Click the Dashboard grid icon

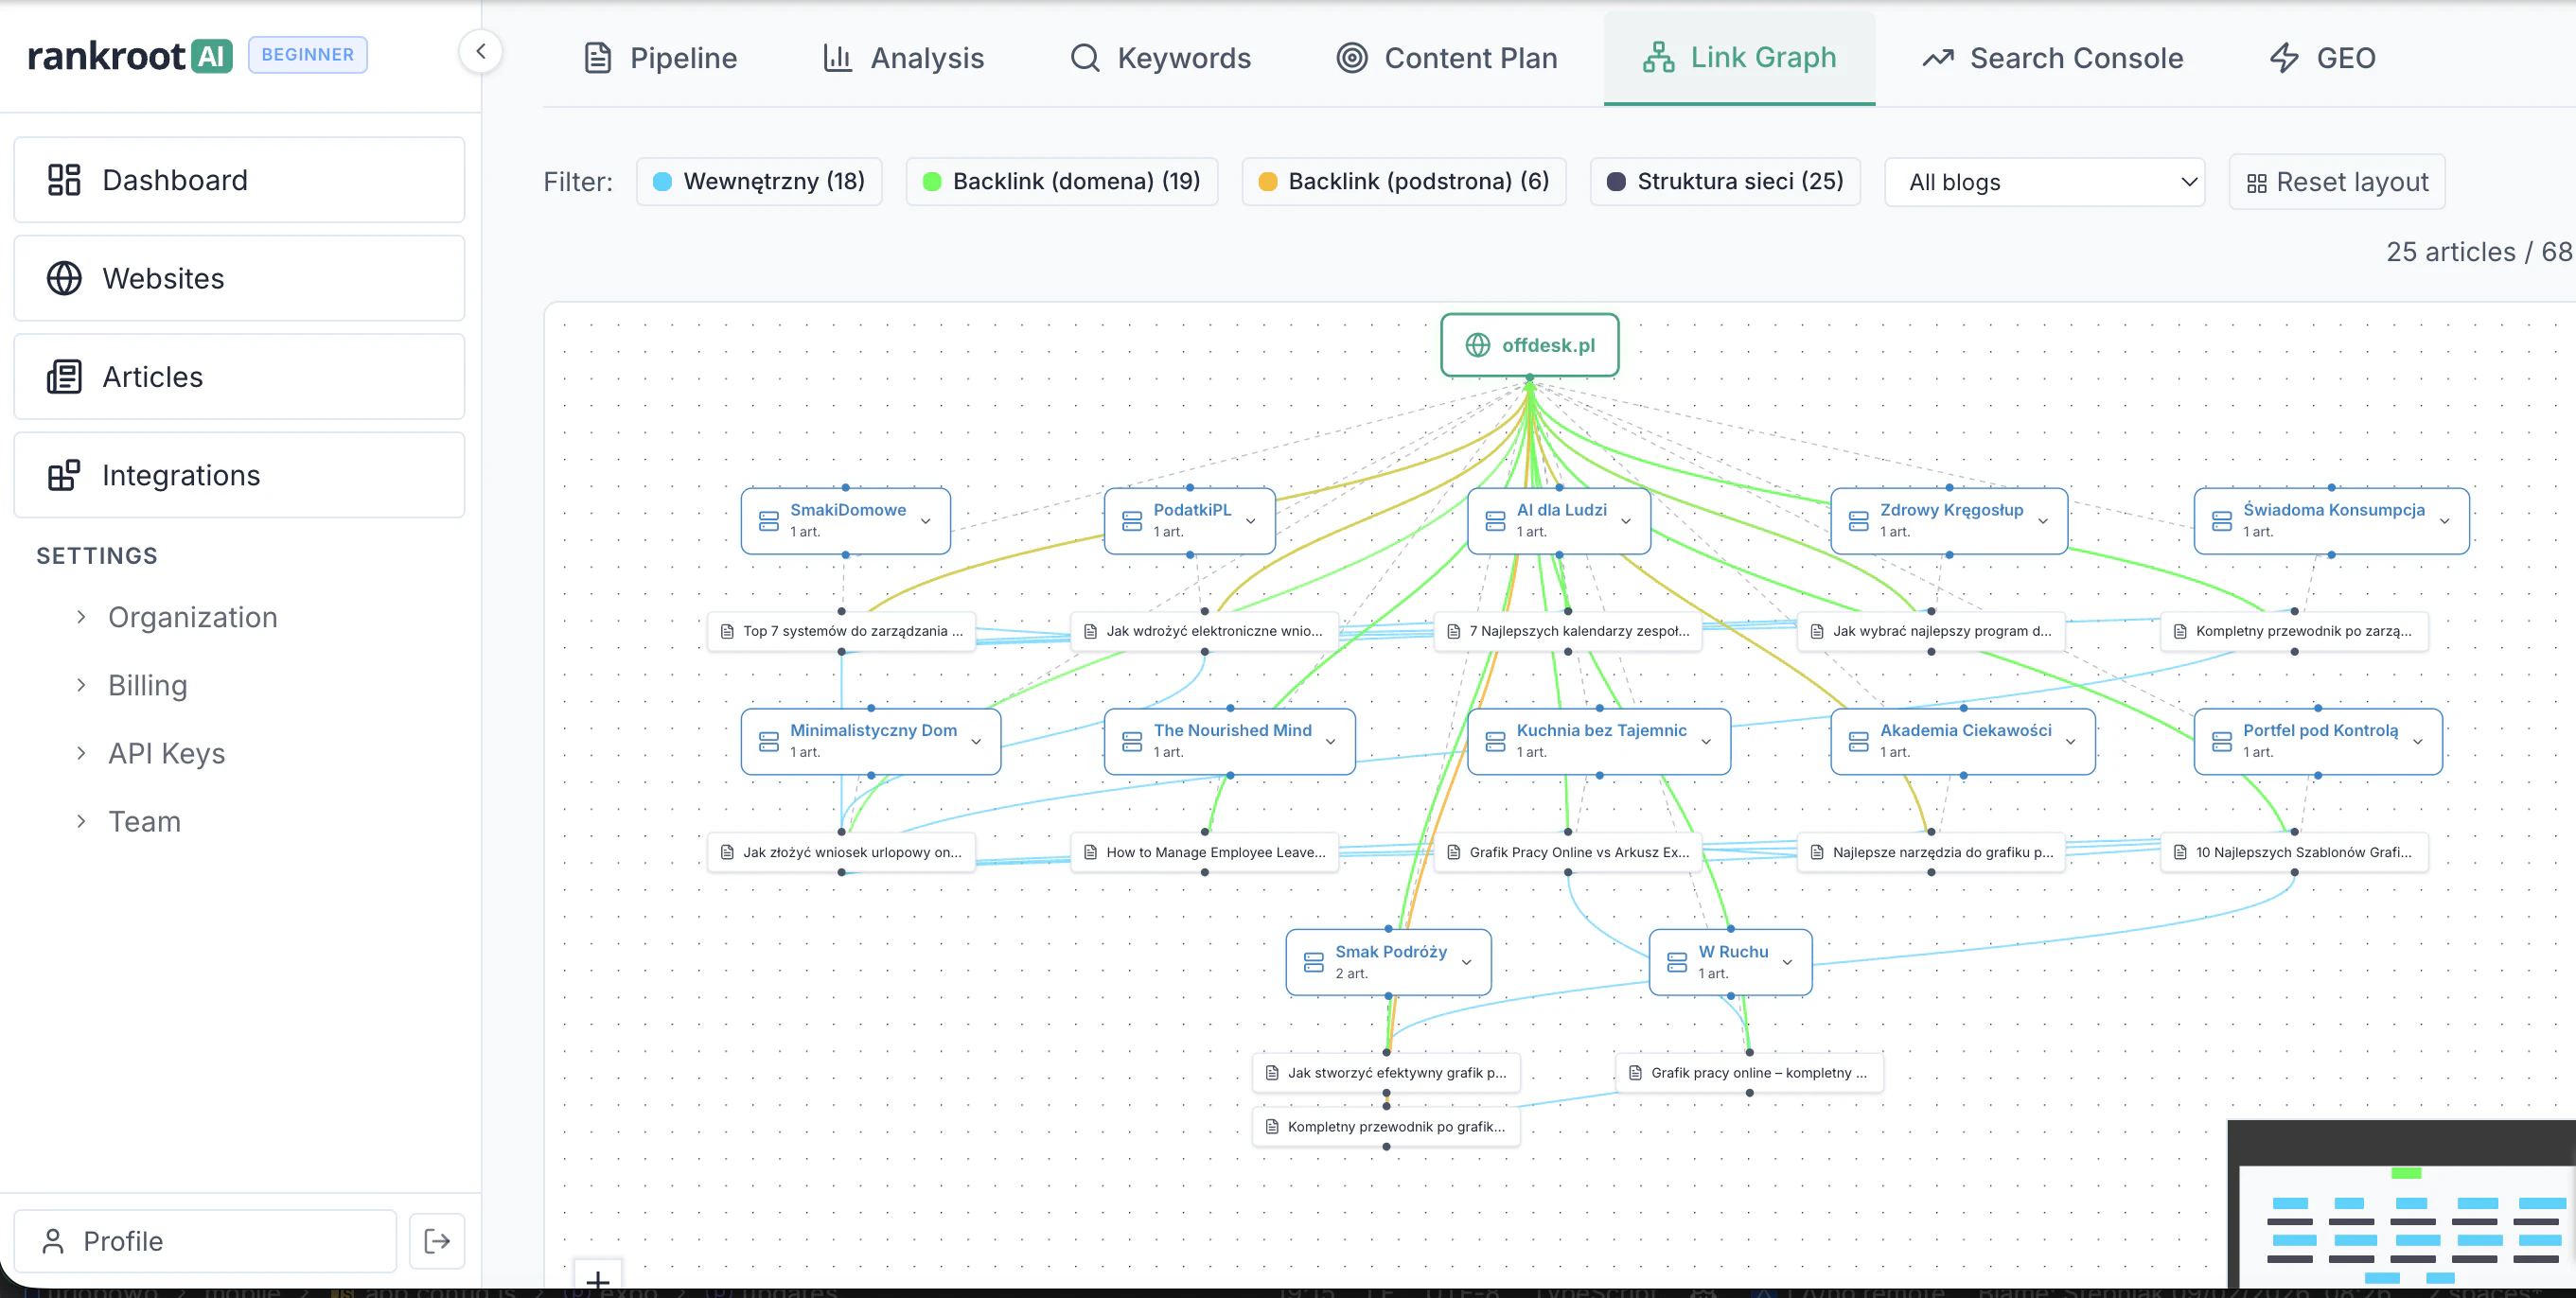64,180
